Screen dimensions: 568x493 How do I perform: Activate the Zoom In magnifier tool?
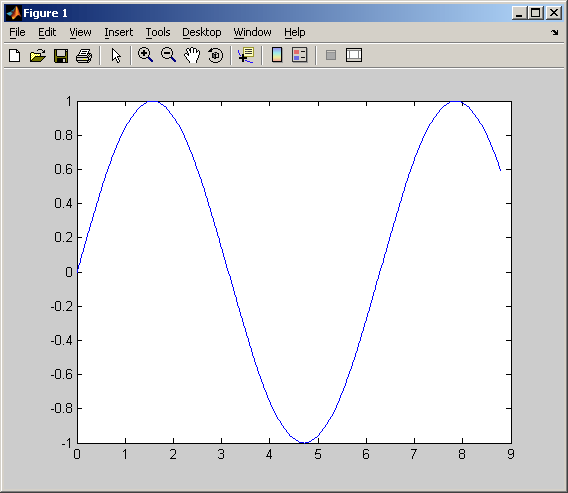pyautogui.click(x=145, y=55)
